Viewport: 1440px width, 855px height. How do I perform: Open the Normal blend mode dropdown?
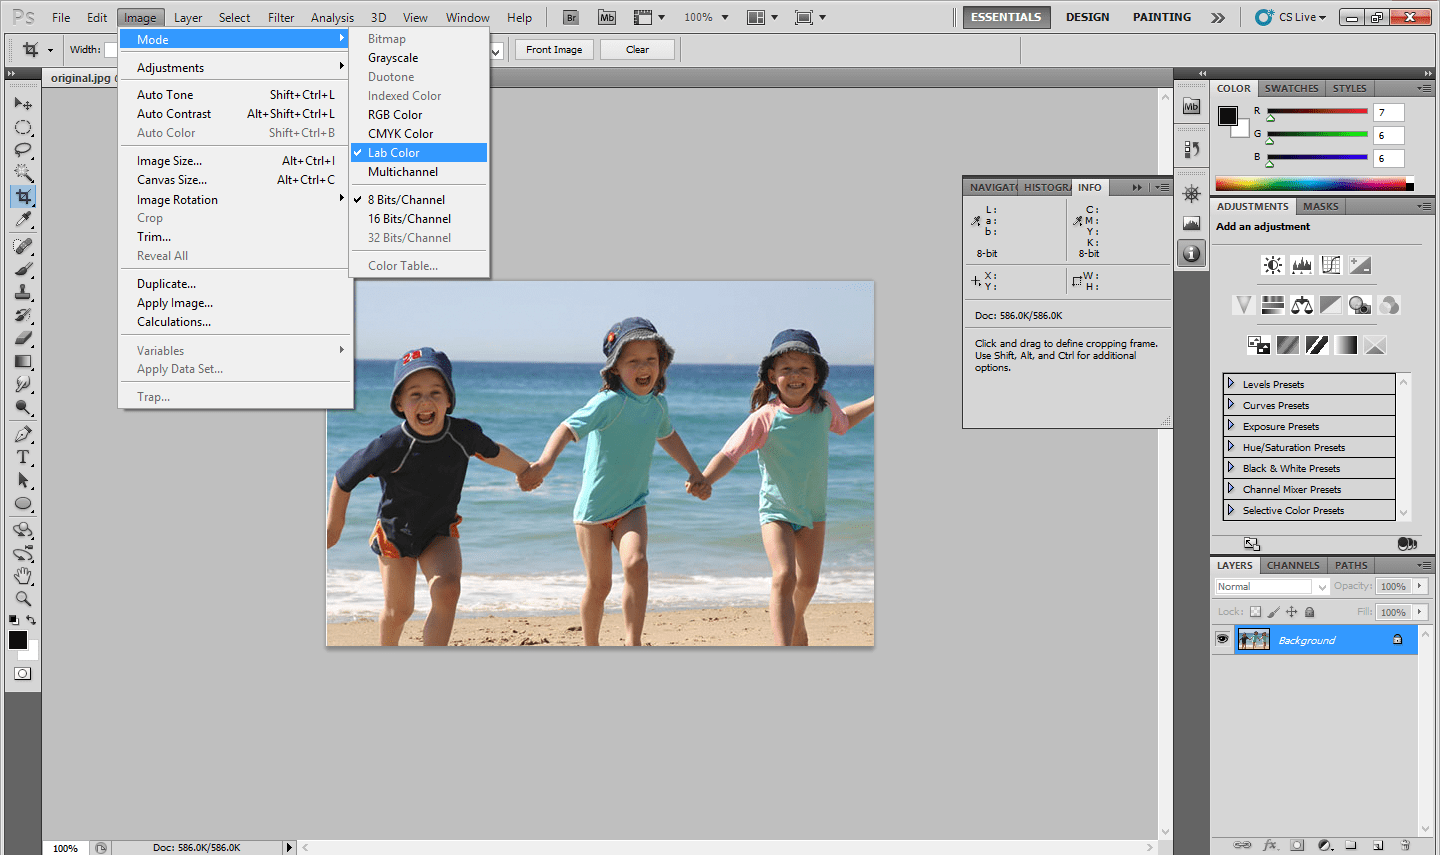1271,587
